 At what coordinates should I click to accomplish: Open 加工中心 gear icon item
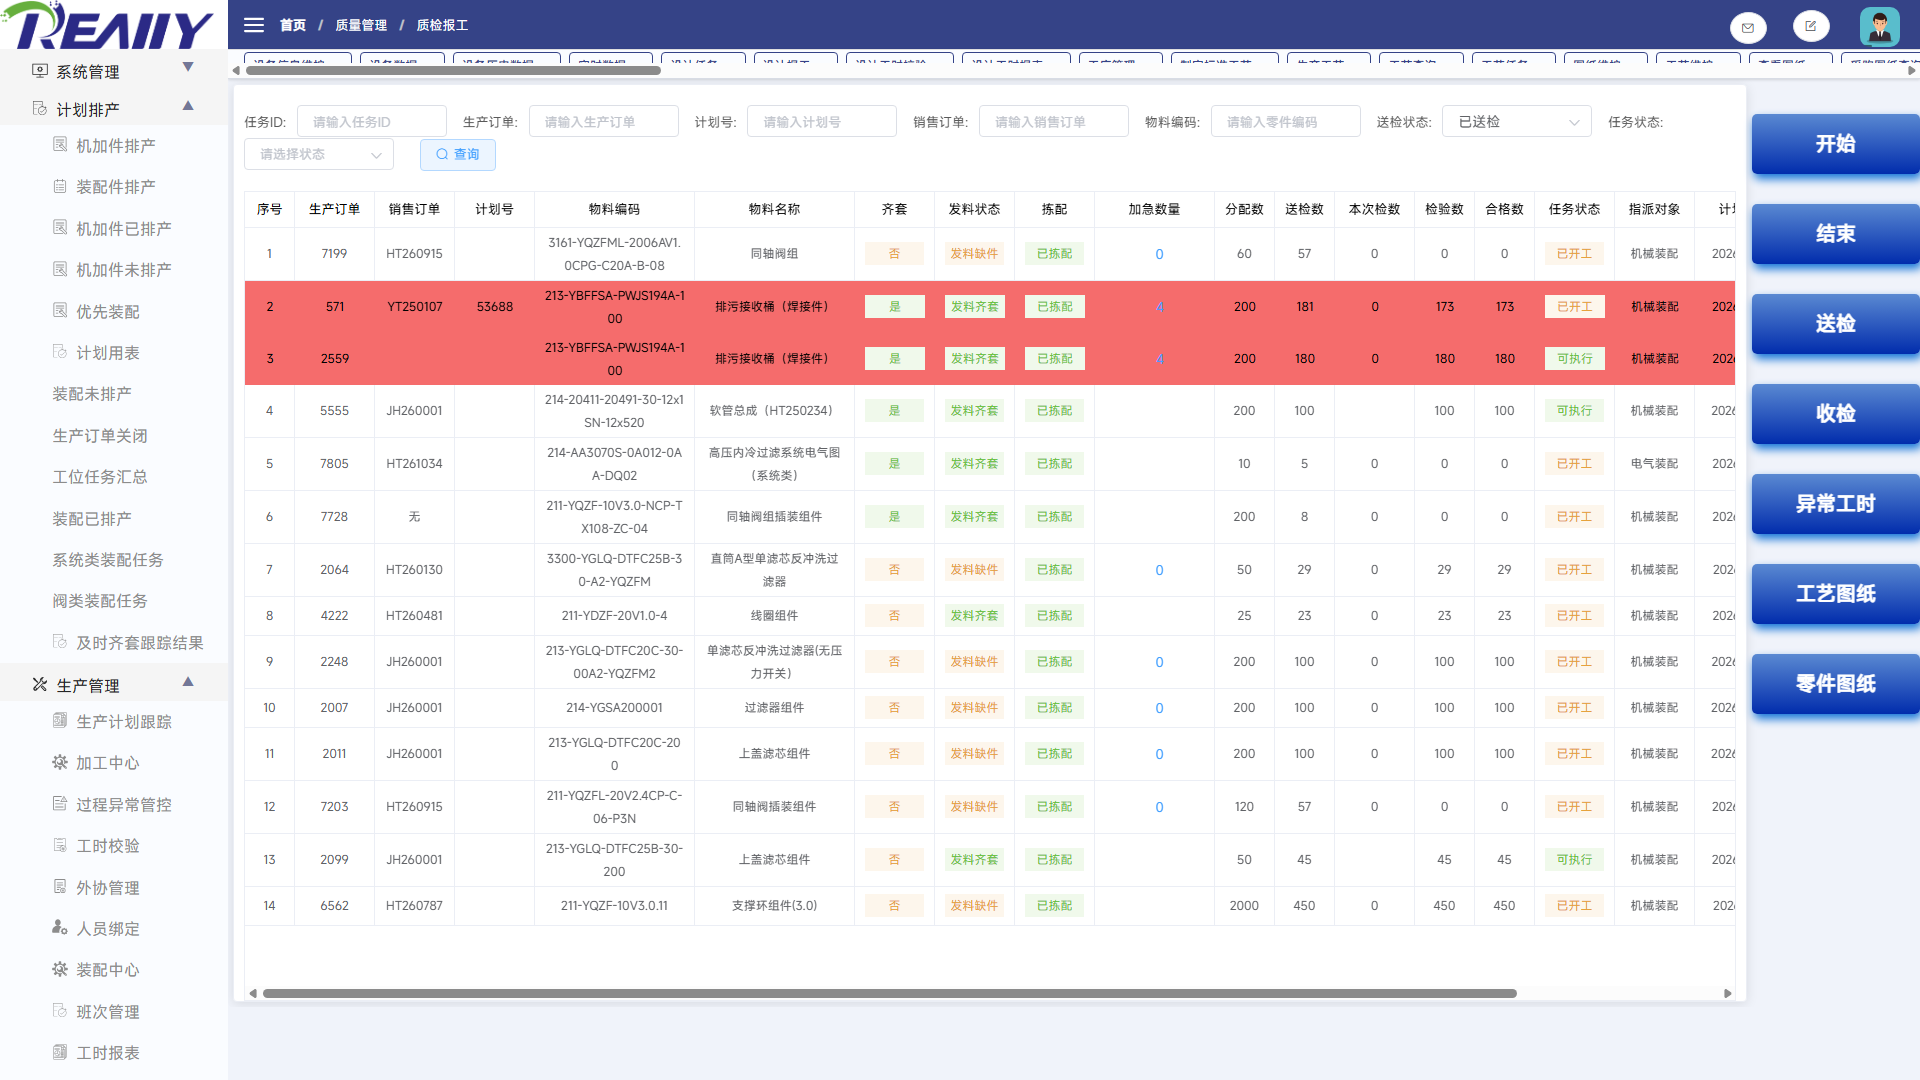[96, 763]
